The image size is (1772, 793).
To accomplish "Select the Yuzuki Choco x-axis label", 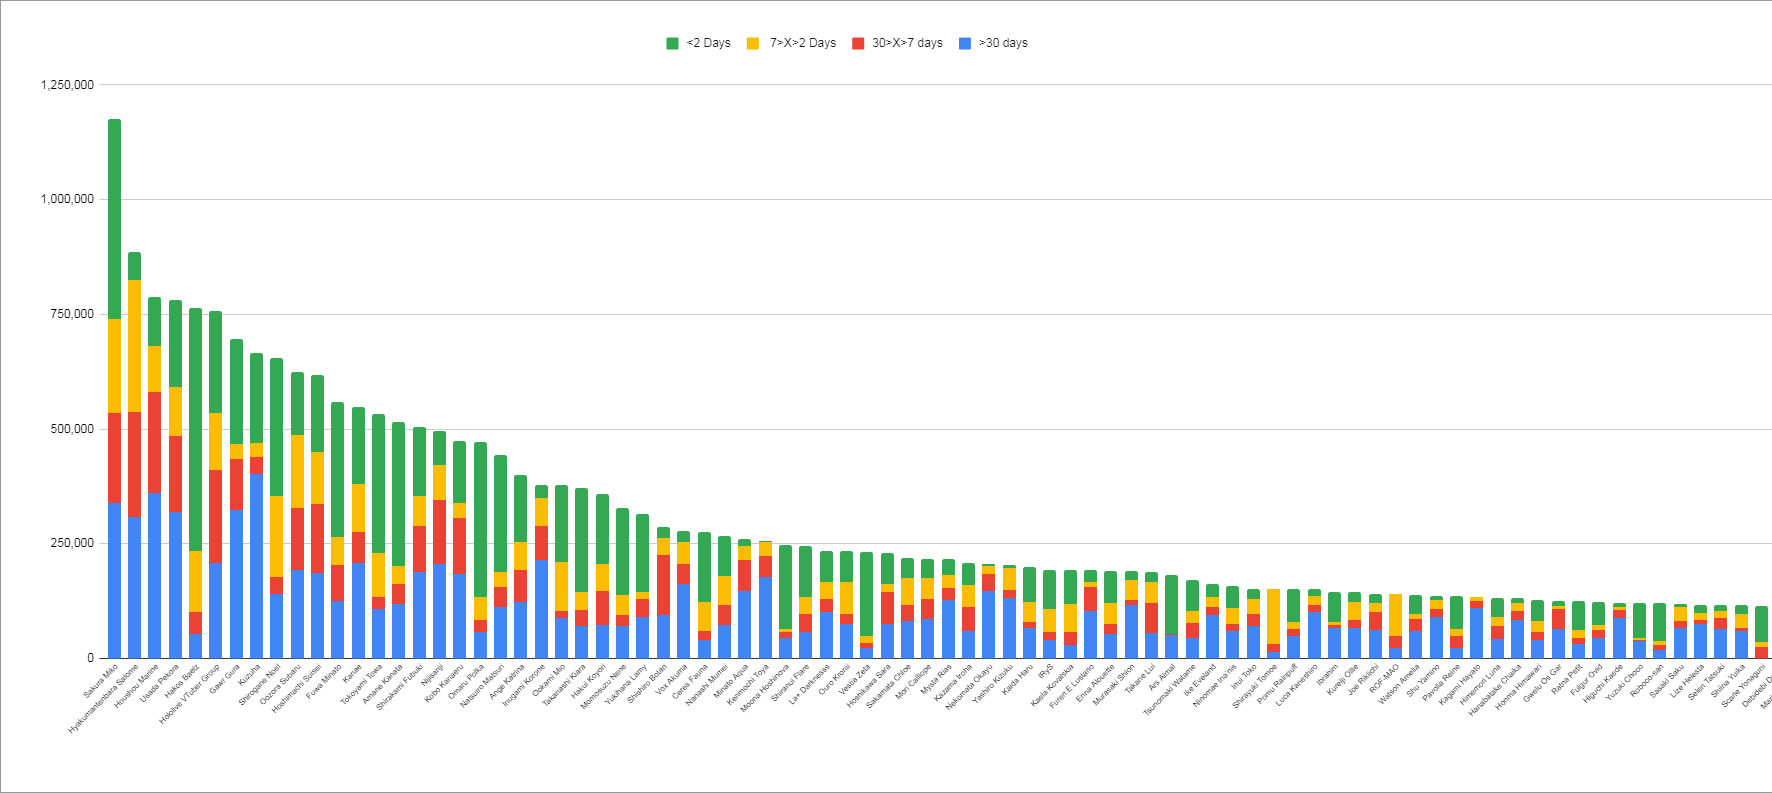I will pos(1625,681).
